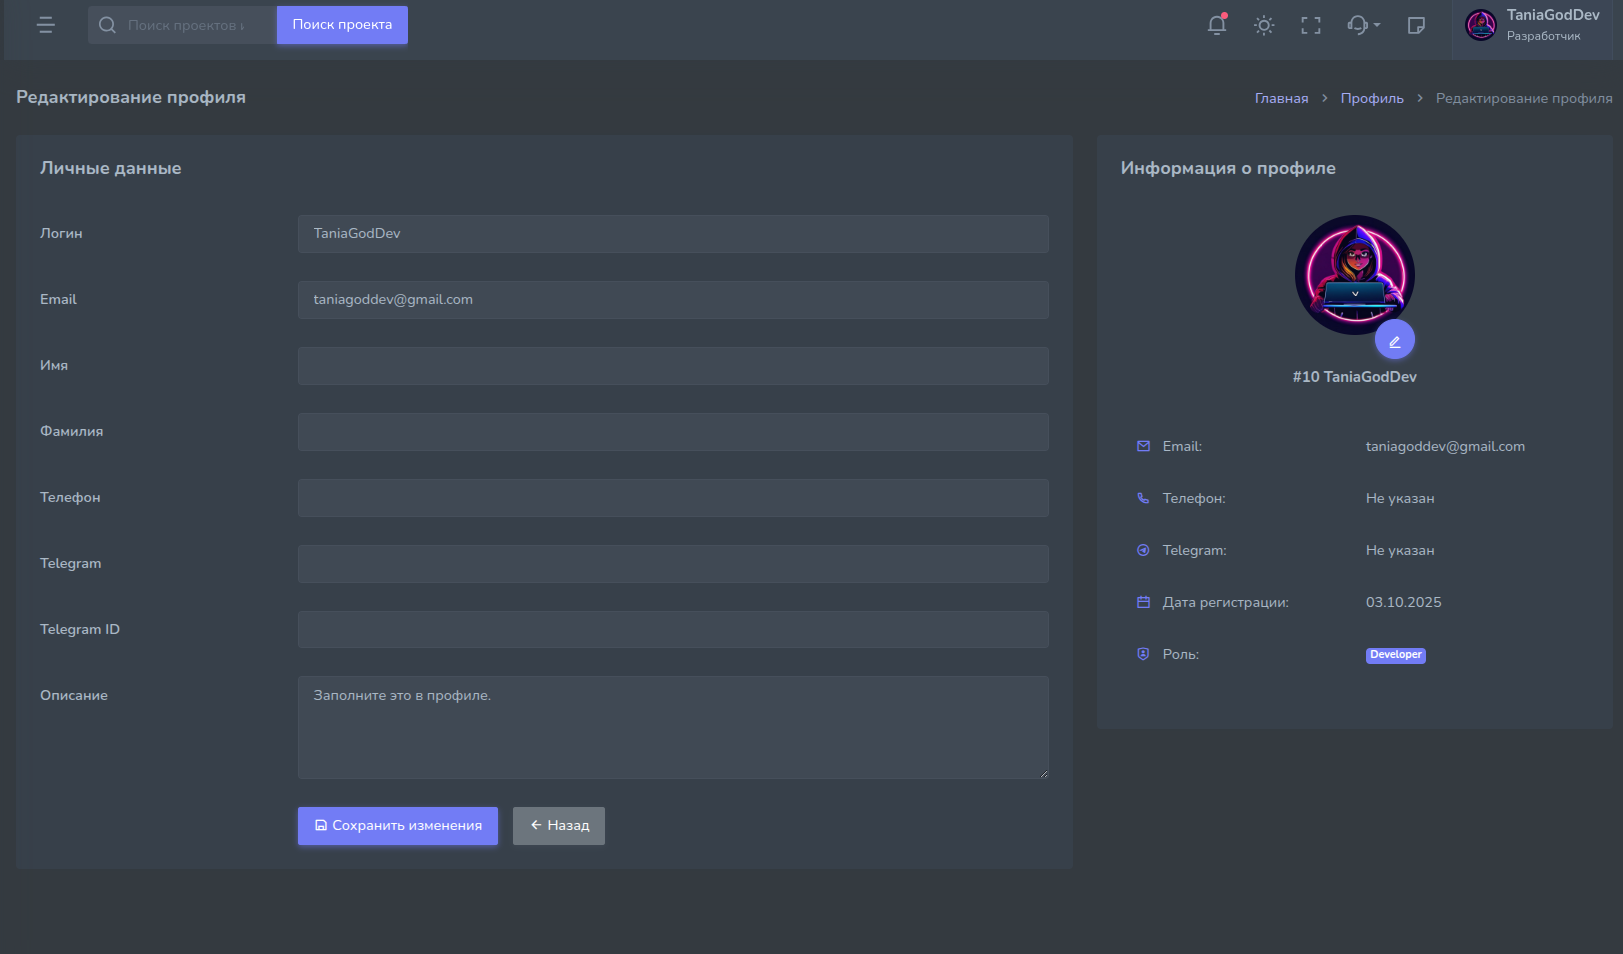
Task: Click Сохранить изменения button
Action: [398, 826]
